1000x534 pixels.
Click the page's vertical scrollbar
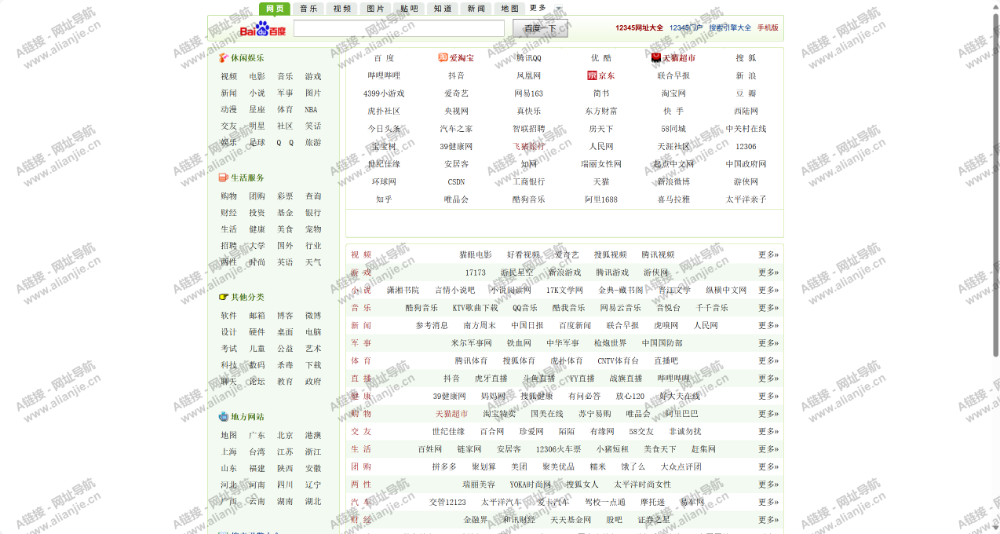coord(996,185)
